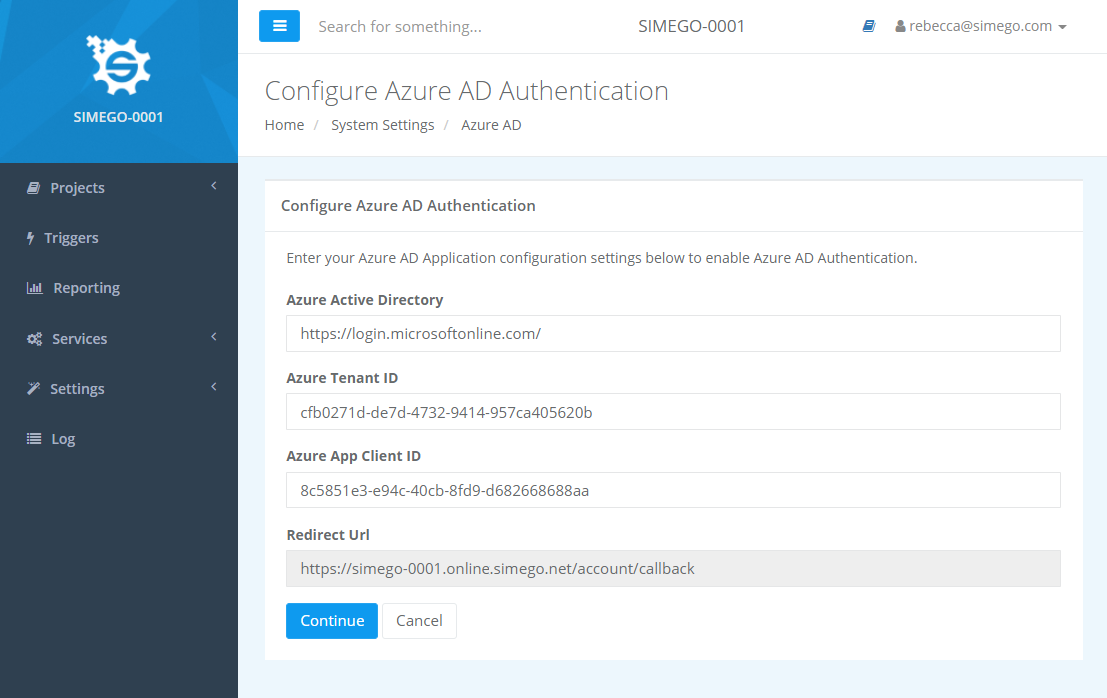Click the Azure App Client ID field
1107x698 pixels.
point(673,490)
